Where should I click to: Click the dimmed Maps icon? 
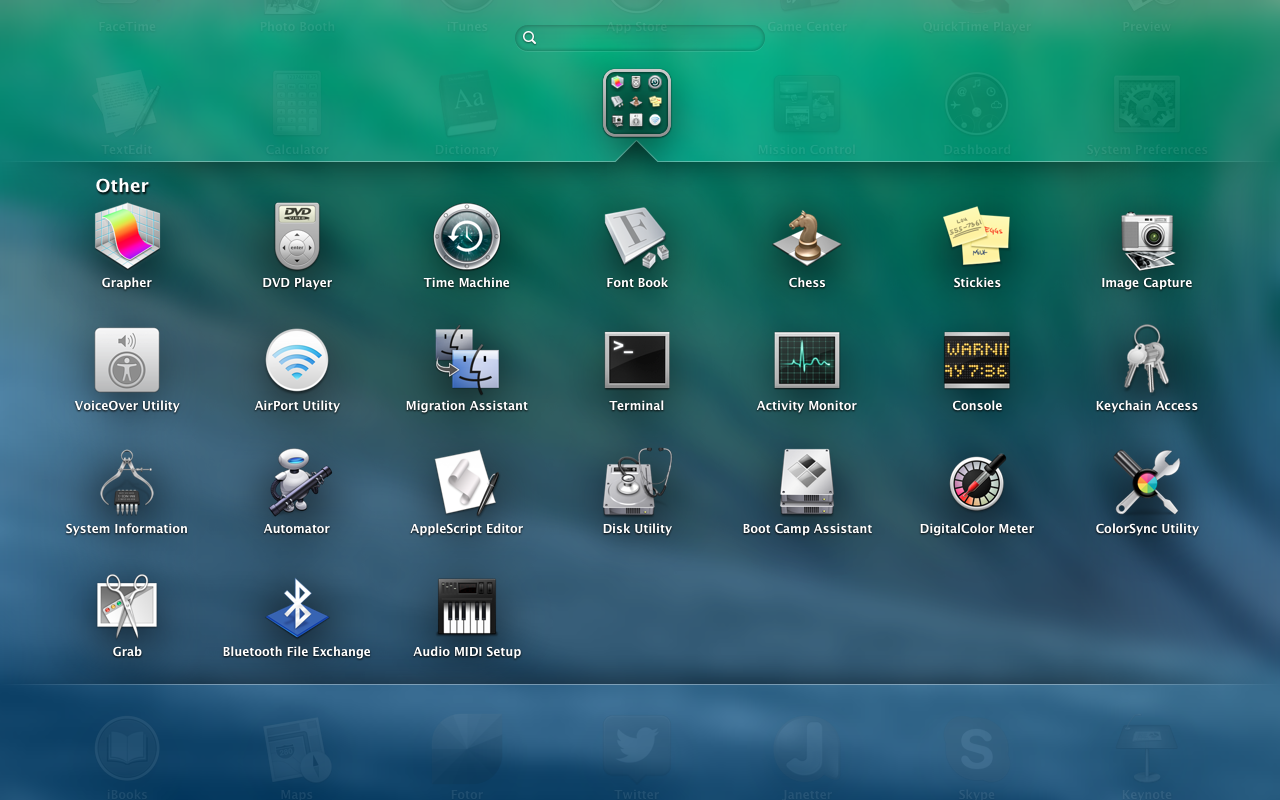[x=297, y=750]
